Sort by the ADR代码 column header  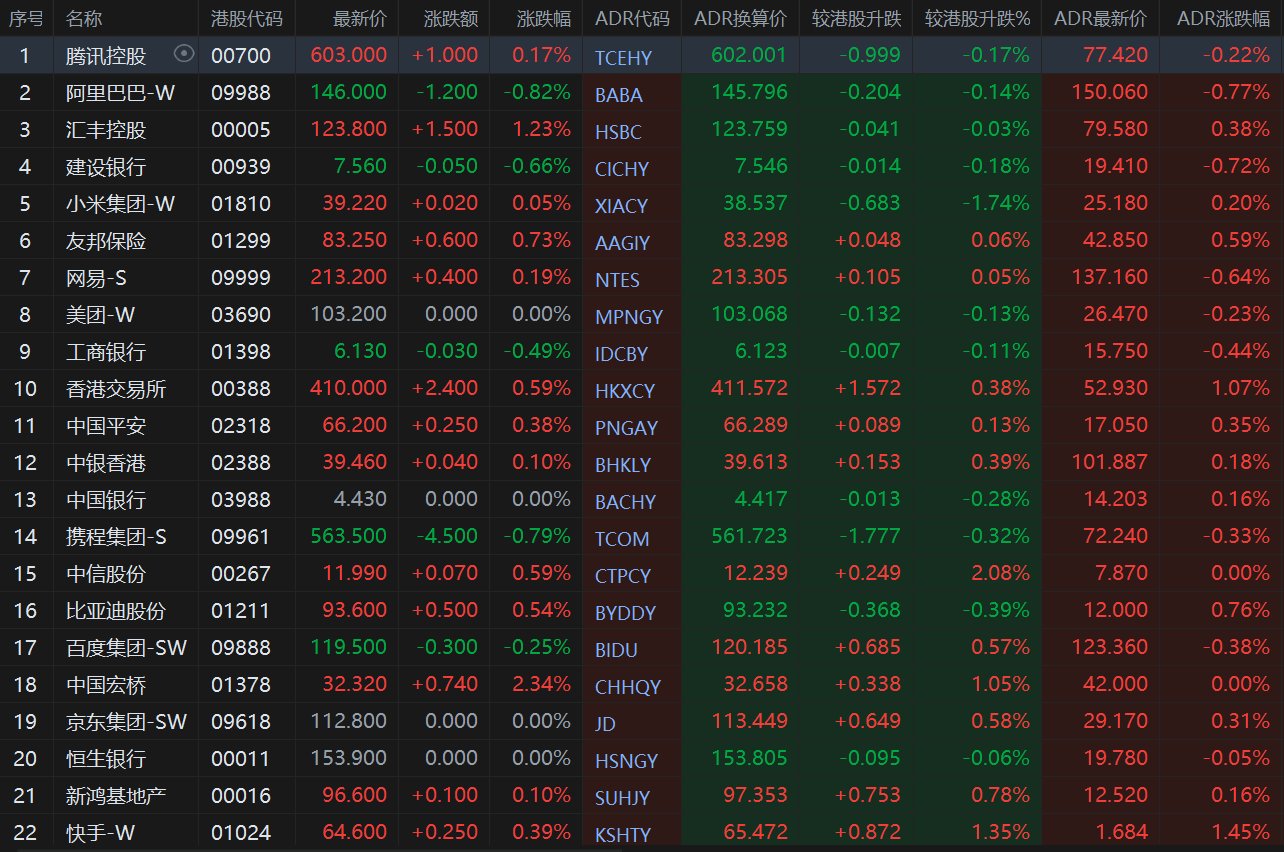(632, 18)
